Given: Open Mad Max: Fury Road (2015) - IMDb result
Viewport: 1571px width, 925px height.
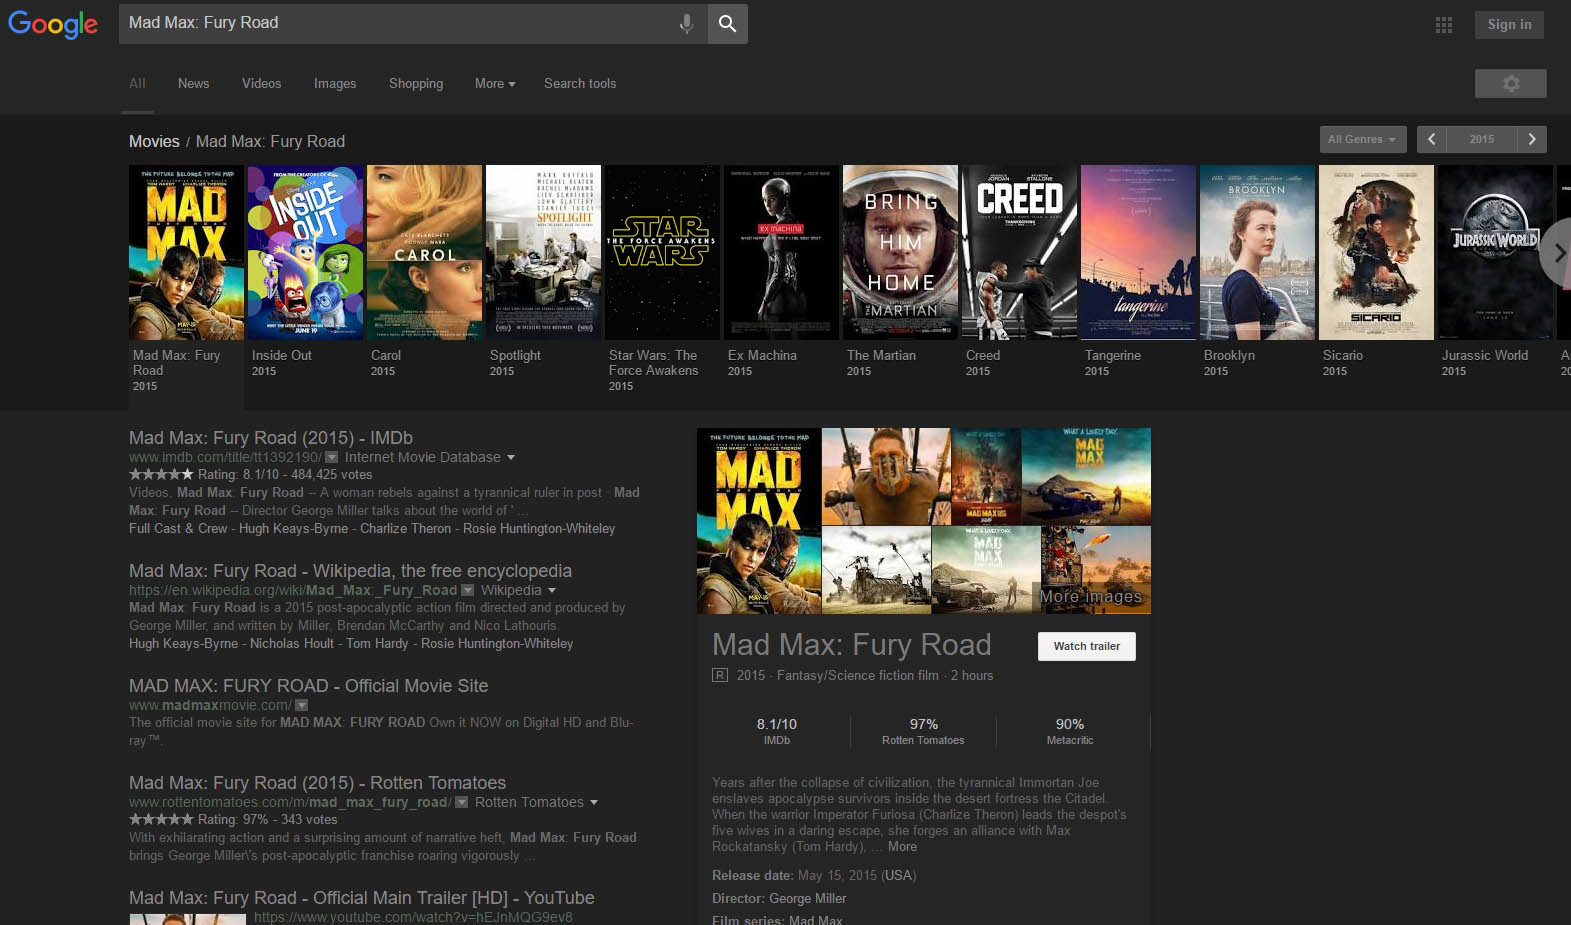Looking at the screenshot, I should (x=271, y=437).
